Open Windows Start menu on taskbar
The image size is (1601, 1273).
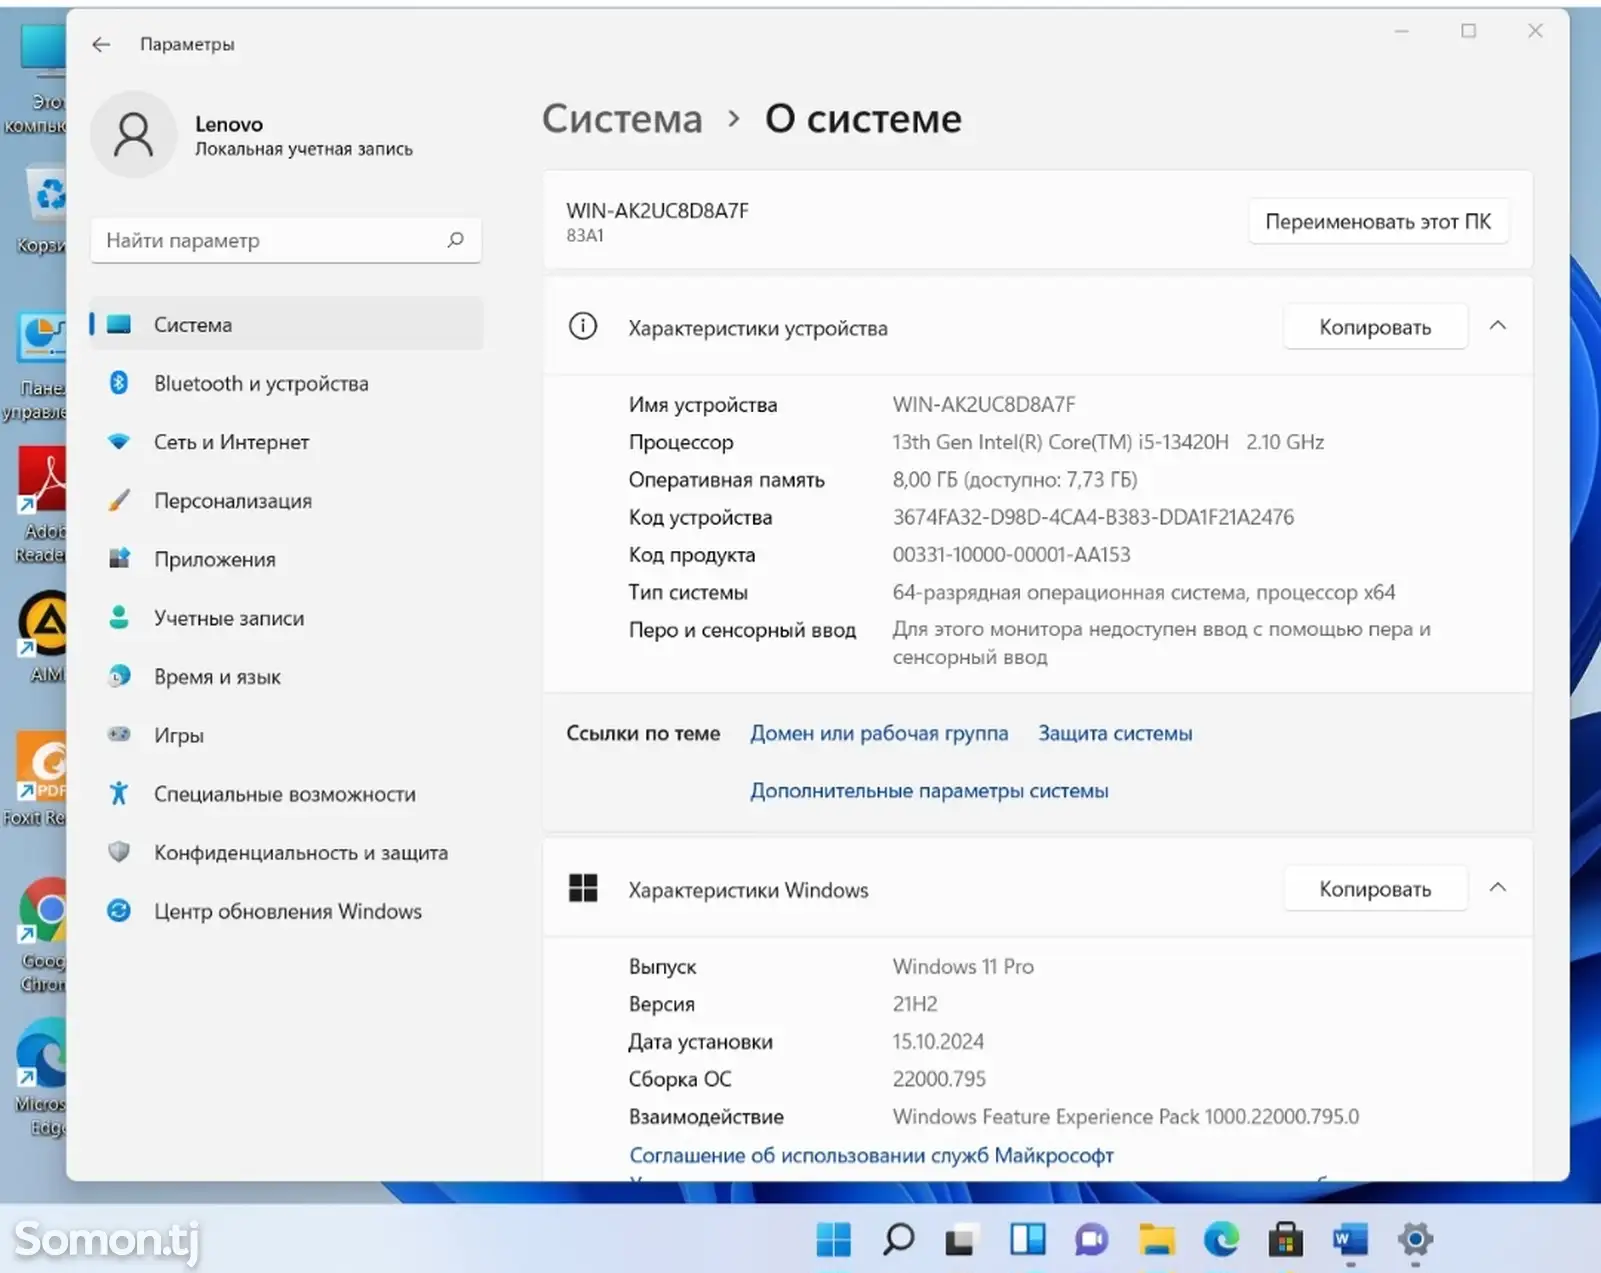(833, 1240)
